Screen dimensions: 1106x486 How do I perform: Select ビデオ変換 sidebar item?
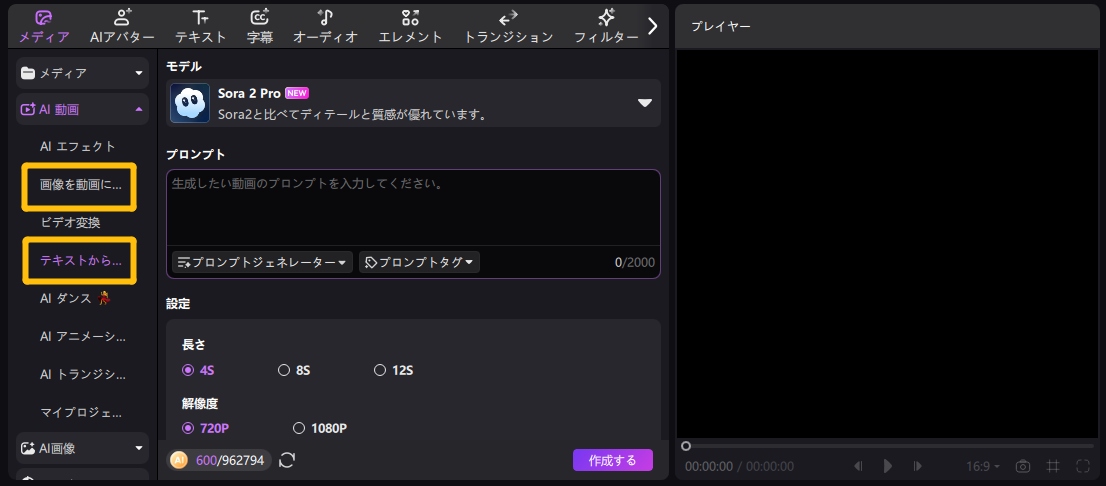click(70, 223)
